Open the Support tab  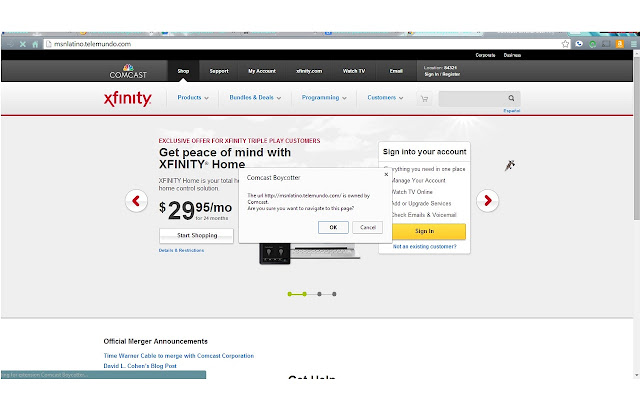(x=219, y=71)
